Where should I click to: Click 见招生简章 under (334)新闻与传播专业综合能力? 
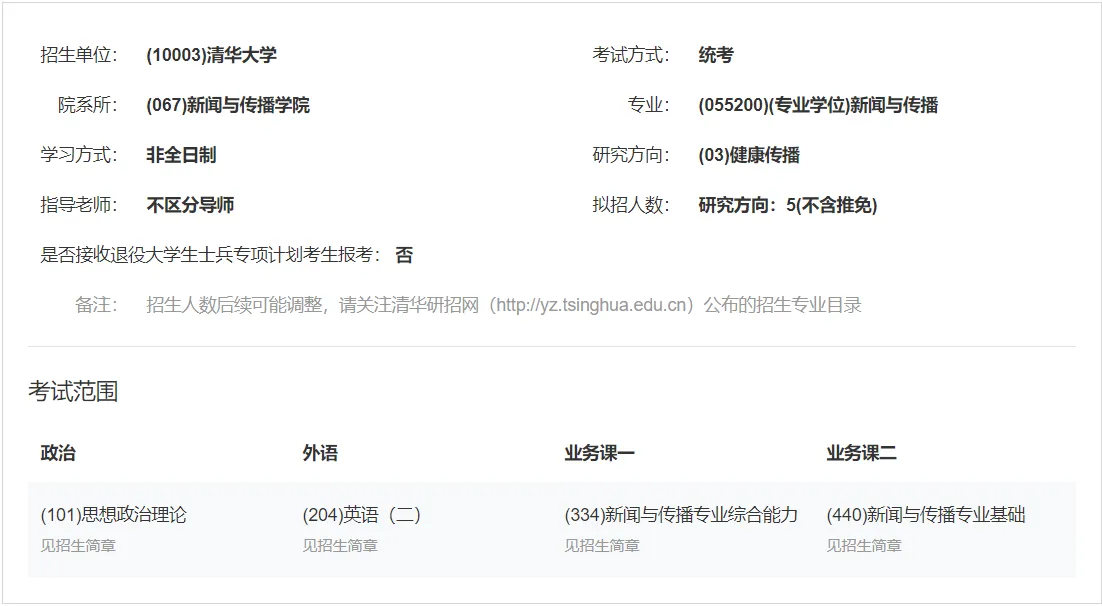tap(602, 546)
